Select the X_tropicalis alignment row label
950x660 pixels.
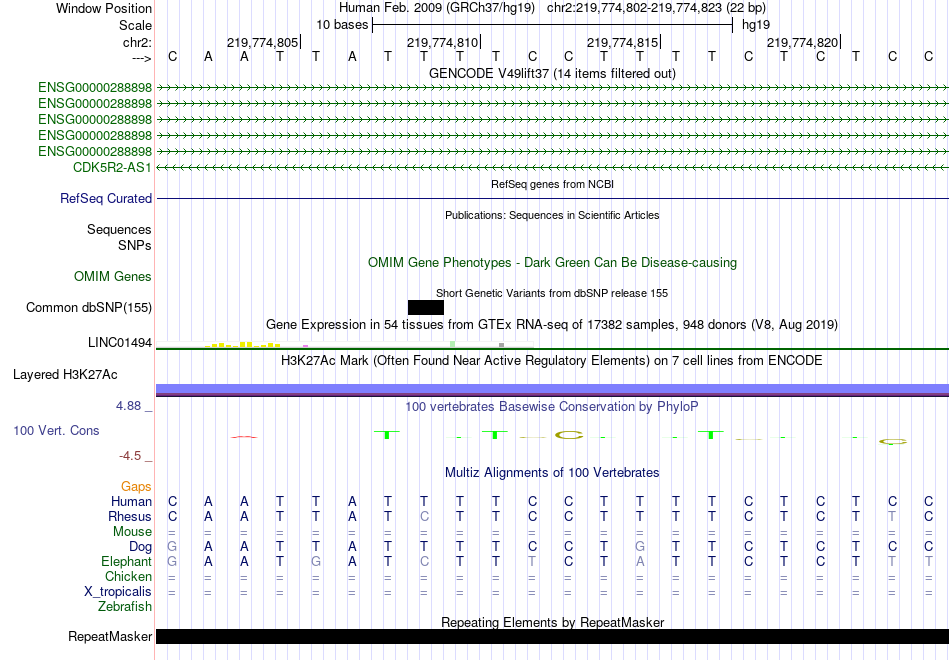pyautogui.click(x=118, y=592)
